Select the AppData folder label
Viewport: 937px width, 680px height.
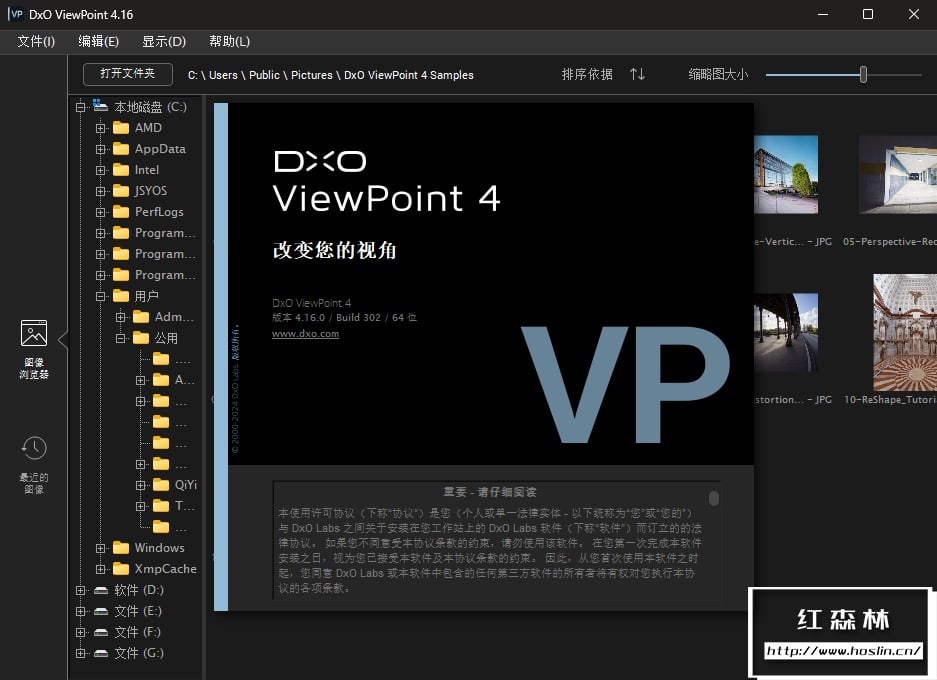click(160, 149)
